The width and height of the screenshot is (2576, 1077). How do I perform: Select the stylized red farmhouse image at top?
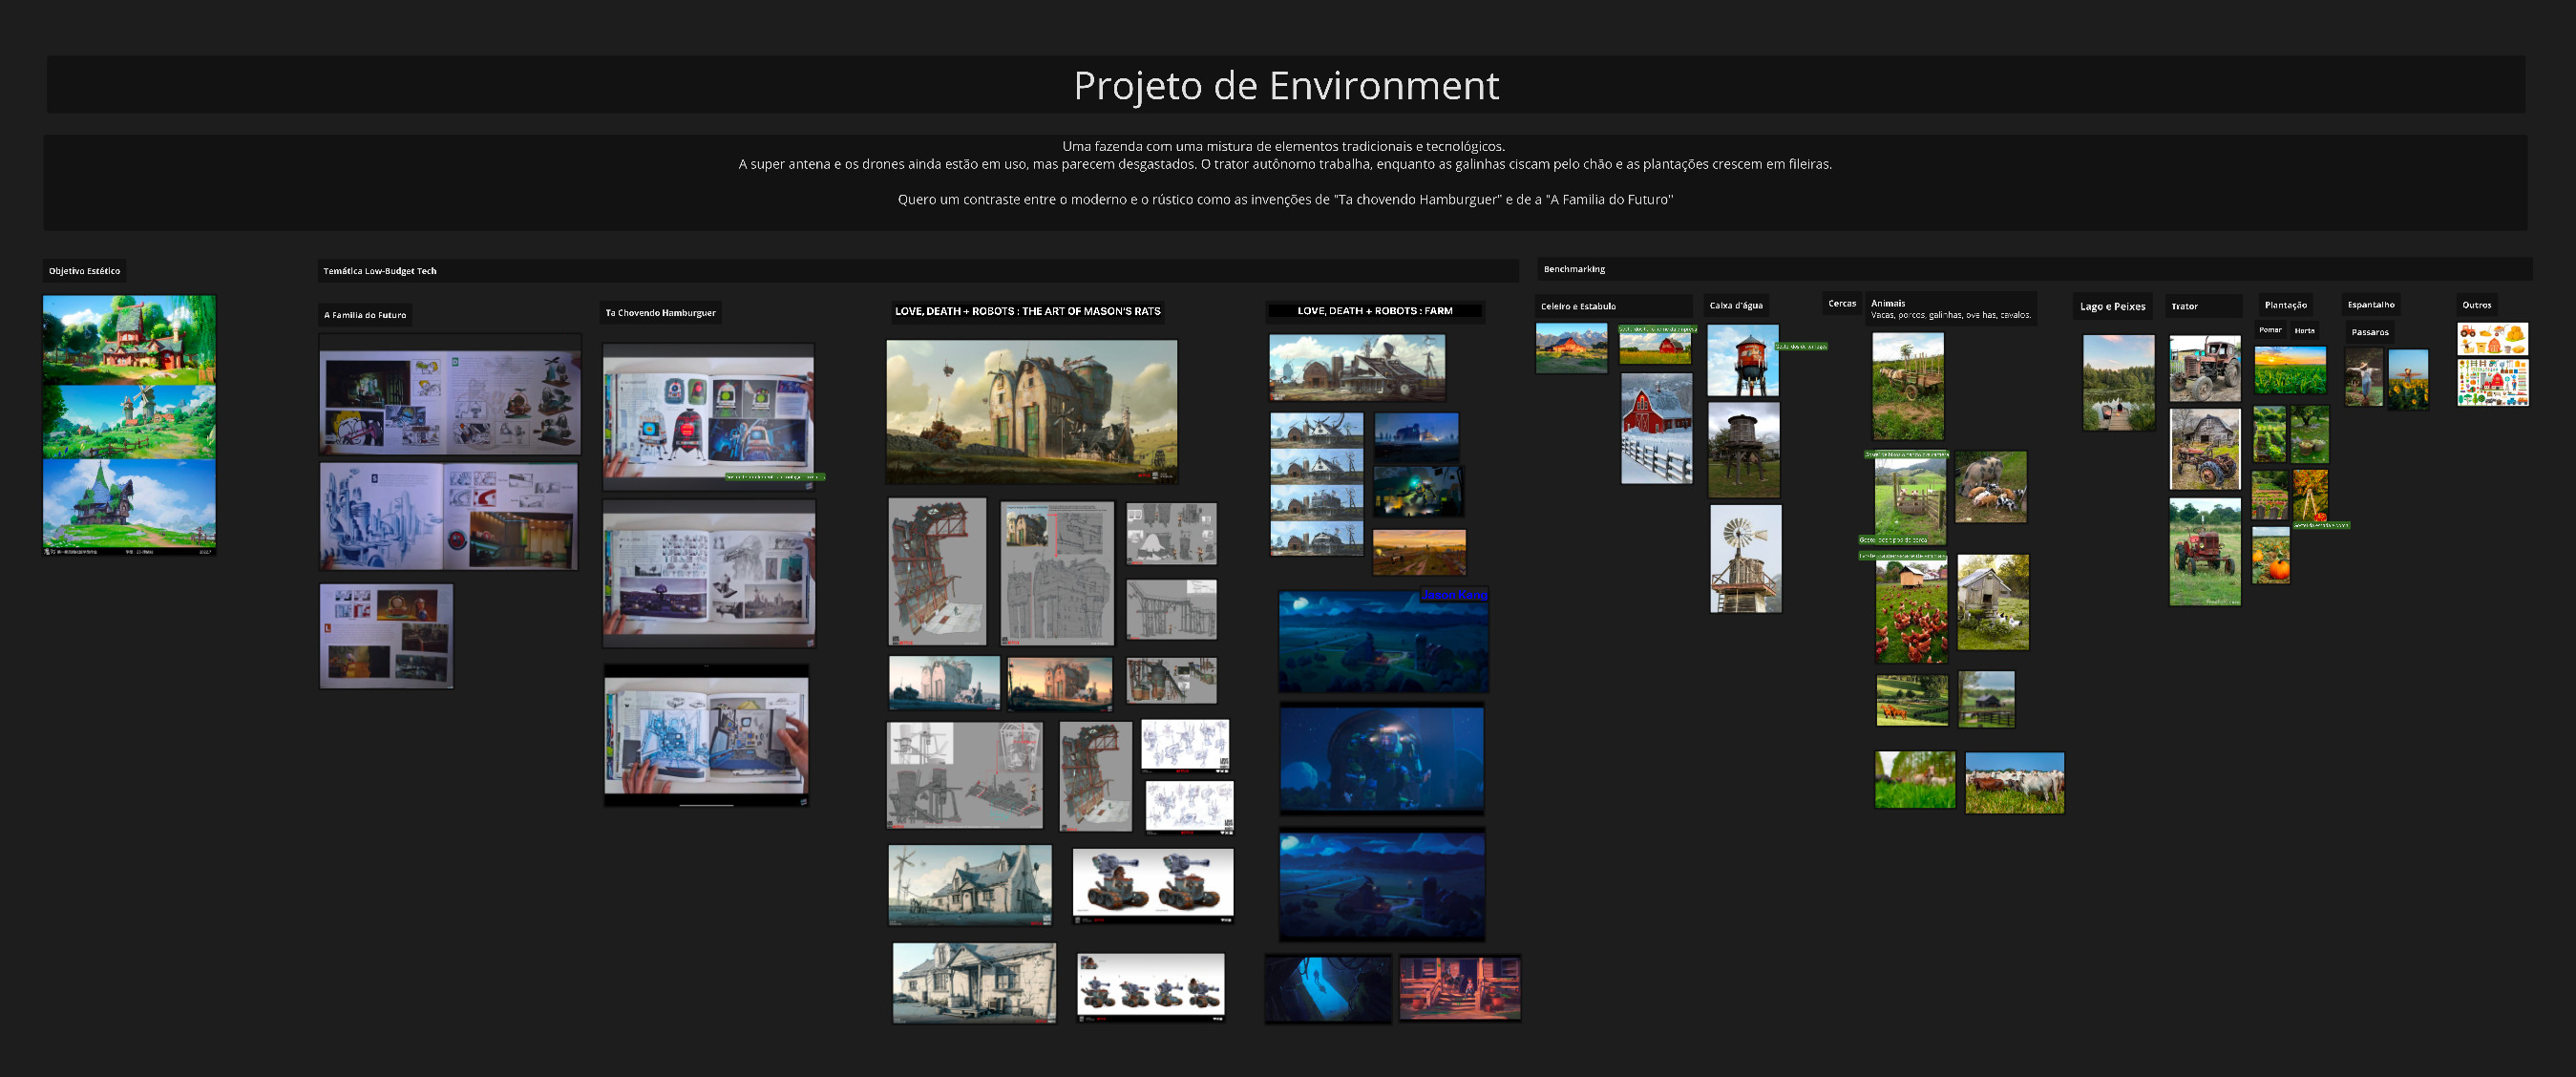129,340
